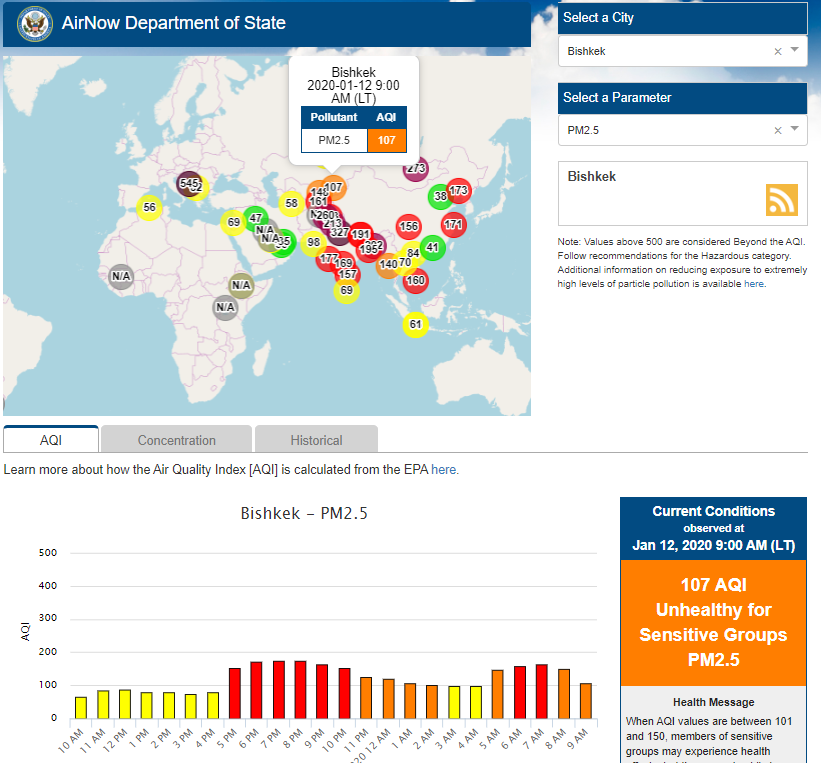Click the orange RSS feed icon

point(781,200)
